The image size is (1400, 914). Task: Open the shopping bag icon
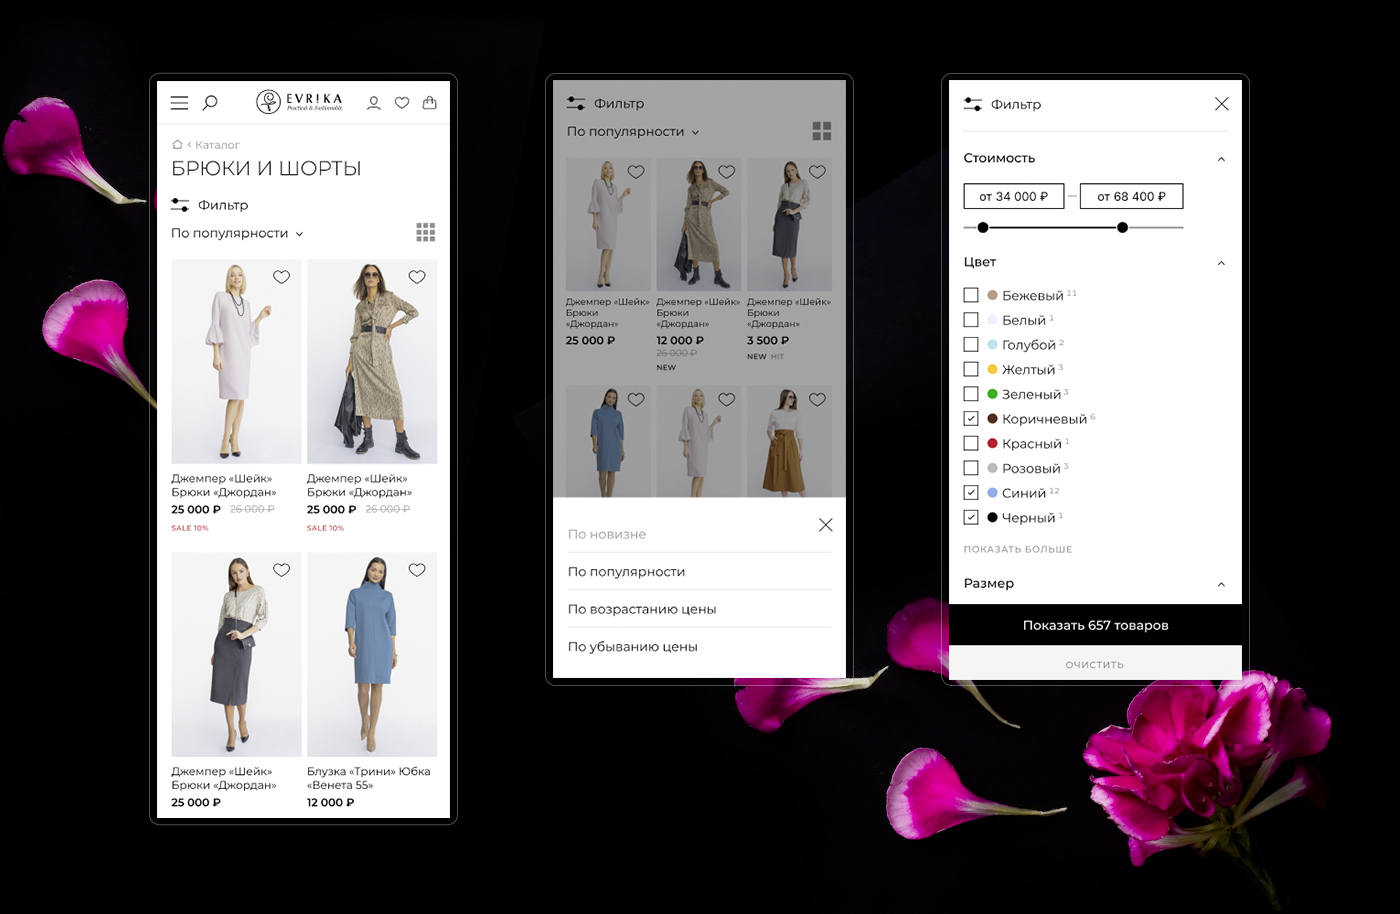pos(429,102)
